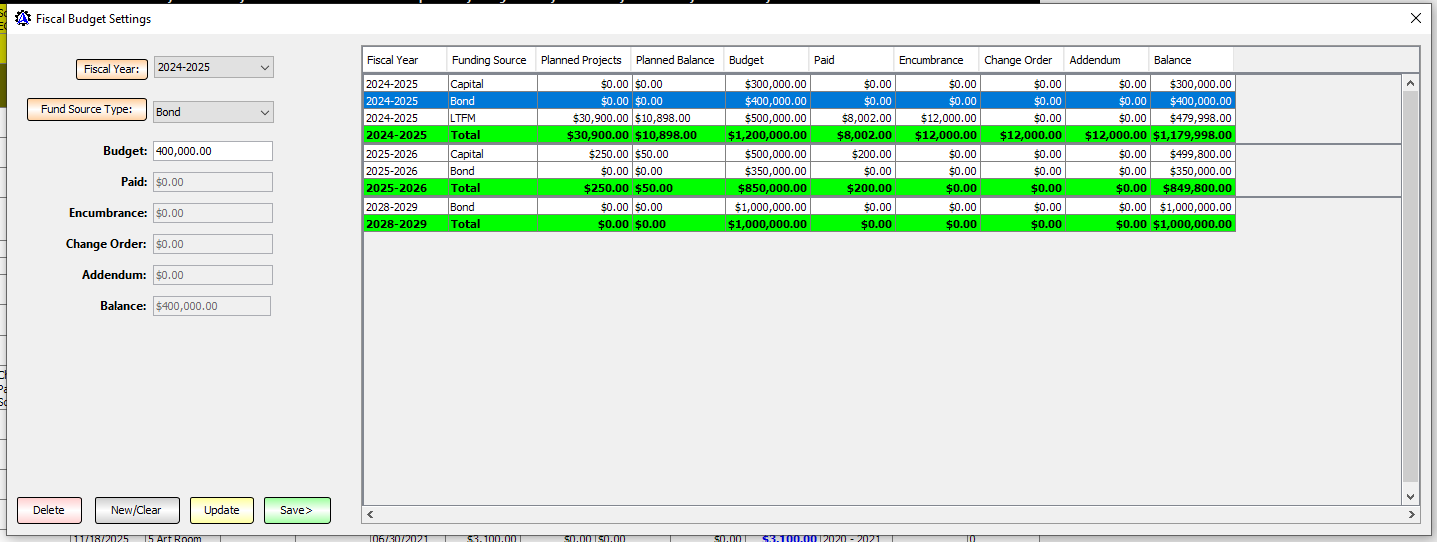This screenshot has height=542, width=1437.
Task: Sort by Funding Source column header
Action: 489,60
